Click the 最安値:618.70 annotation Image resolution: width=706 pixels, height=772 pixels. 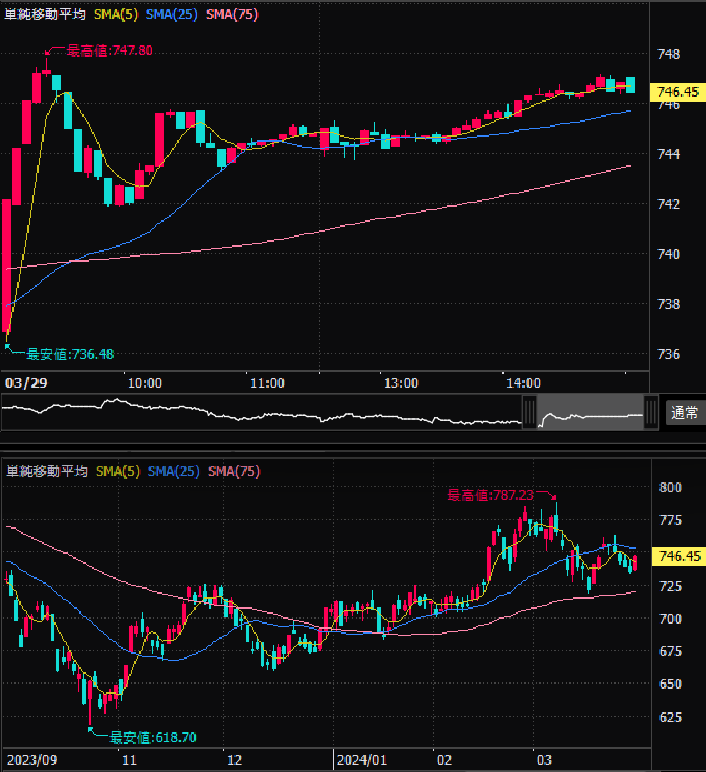click(153, 737)
